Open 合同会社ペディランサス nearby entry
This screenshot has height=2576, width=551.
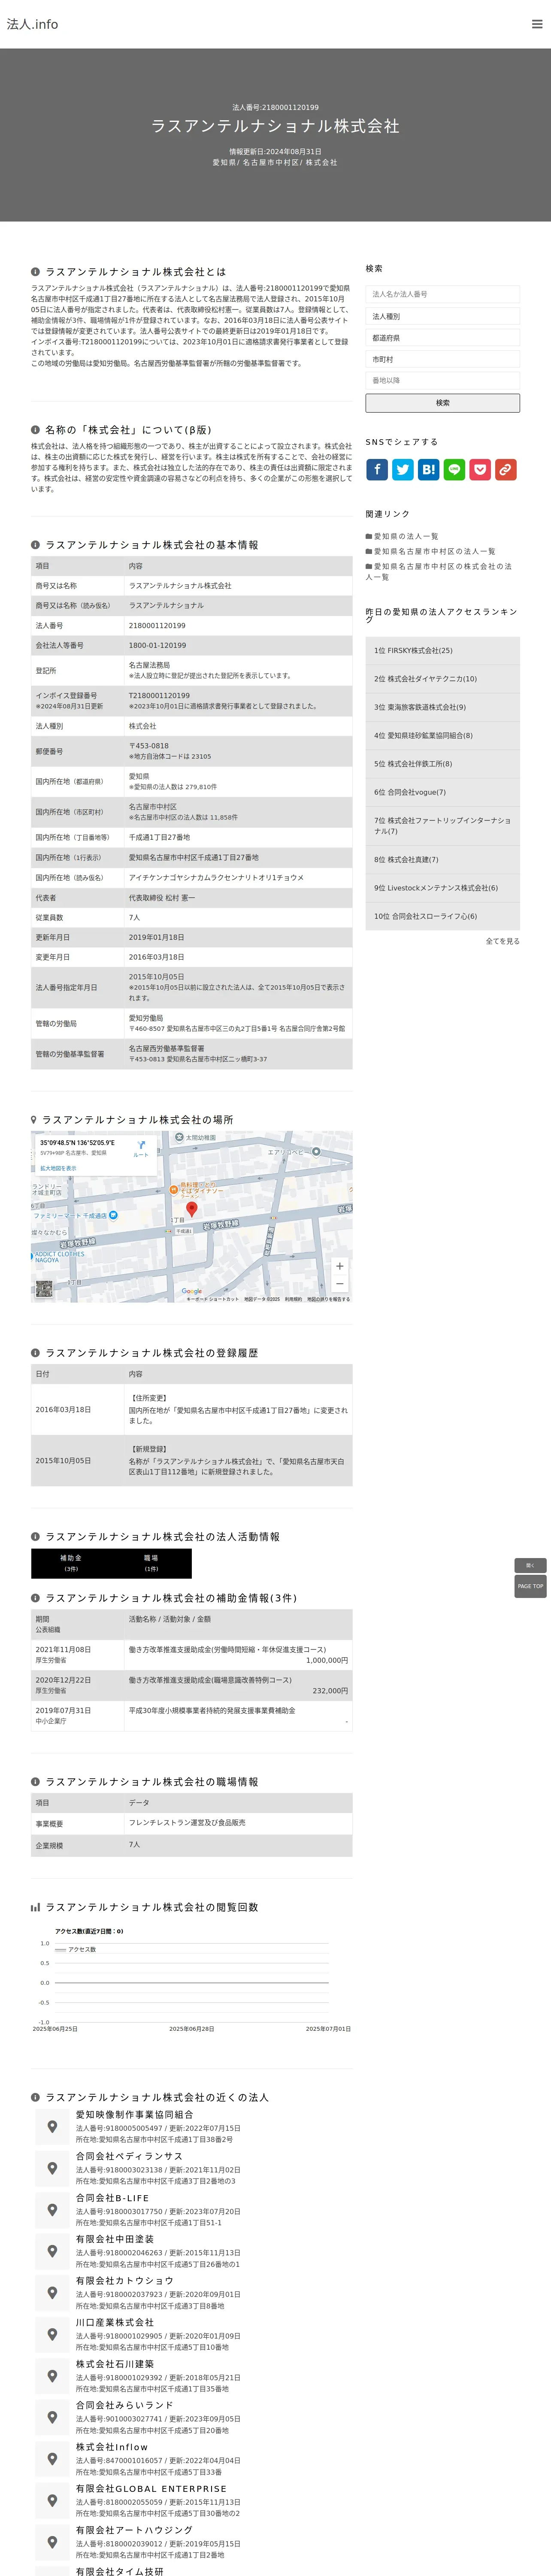point(129,2157)
